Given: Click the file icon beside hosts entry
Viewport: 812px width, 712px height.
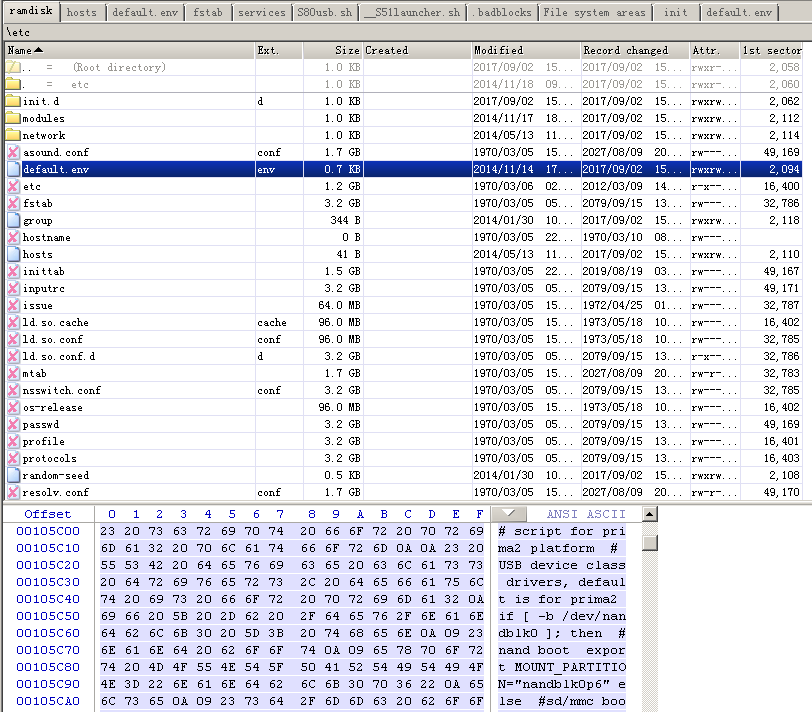Looking at the screenshot, I should tap(13, 254).
